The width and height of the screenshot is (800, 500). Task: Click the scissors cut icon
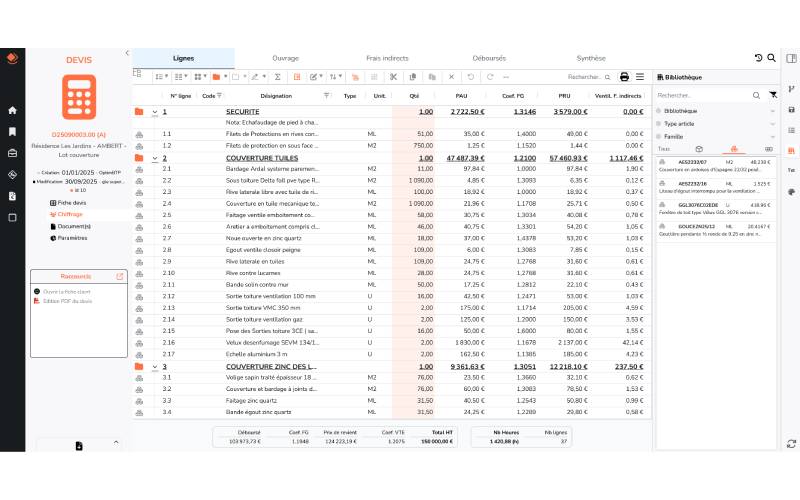coord(394,77)
